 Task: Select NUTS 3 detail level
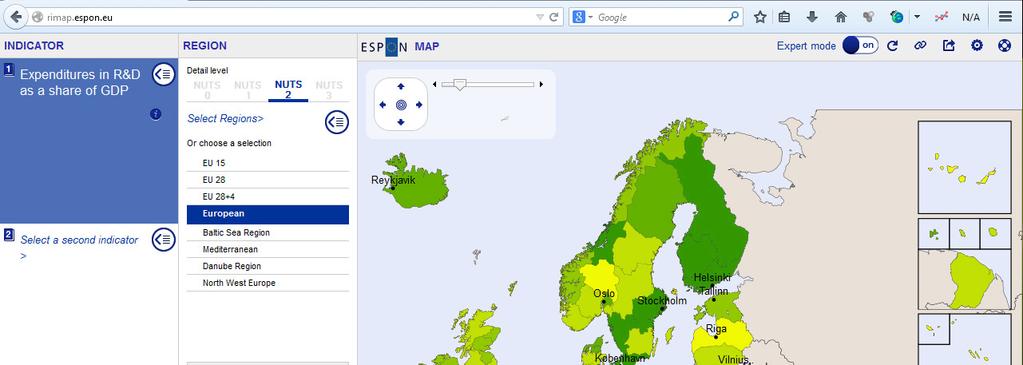[329, 89]
